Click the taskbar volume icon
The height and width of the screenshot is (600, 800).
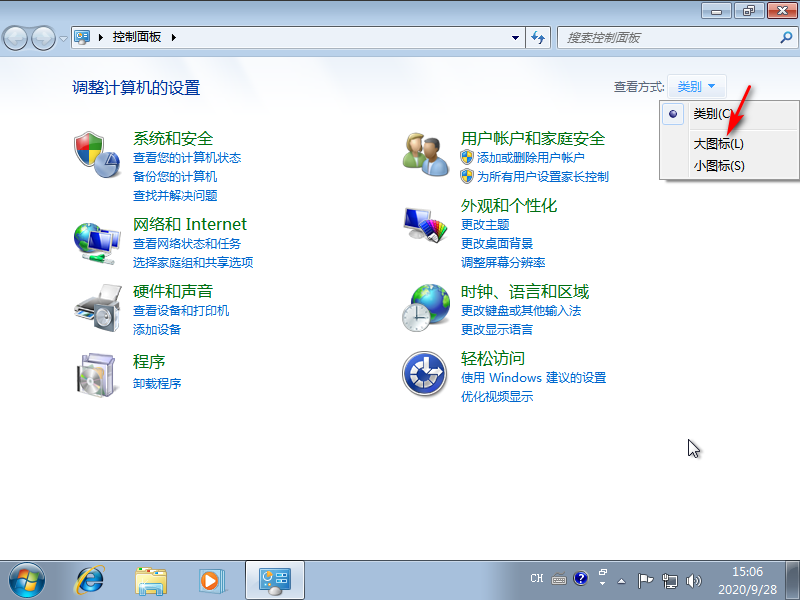coord(693,580)
